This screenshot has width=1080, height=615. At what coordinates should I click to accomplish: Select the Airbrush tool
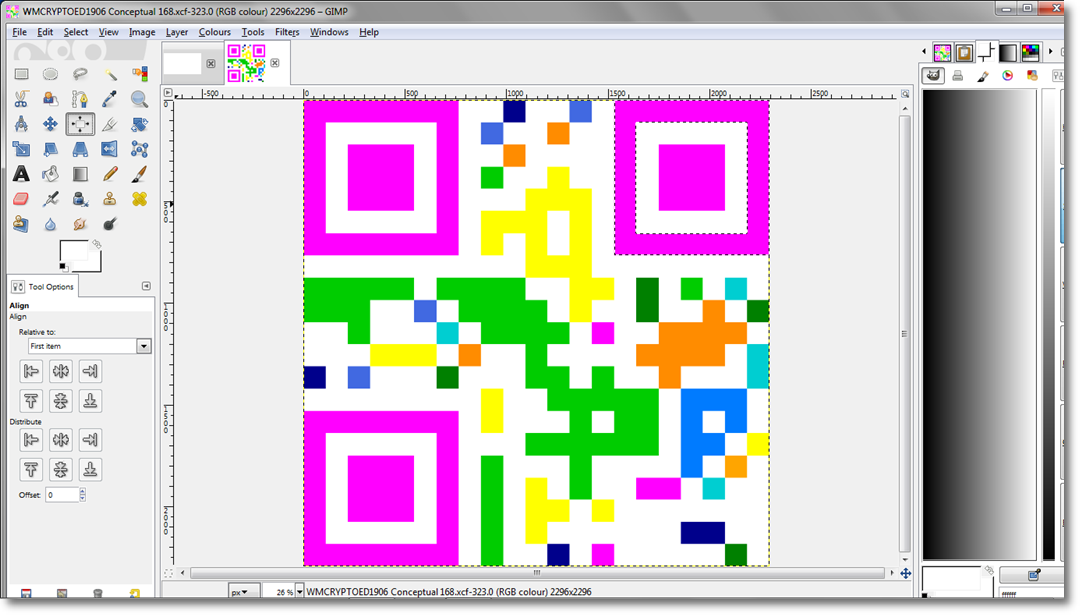(50, 199)
